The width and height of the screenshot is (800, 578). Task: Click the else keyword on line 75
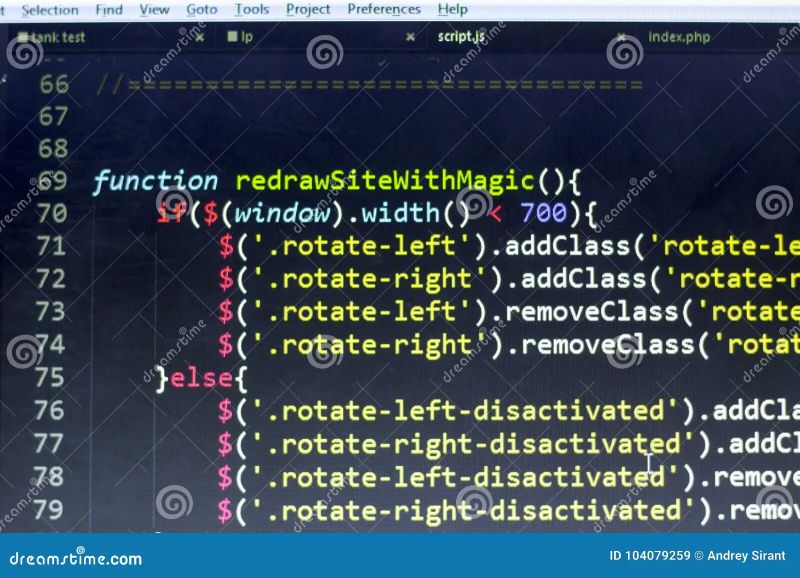pos(203,377)
